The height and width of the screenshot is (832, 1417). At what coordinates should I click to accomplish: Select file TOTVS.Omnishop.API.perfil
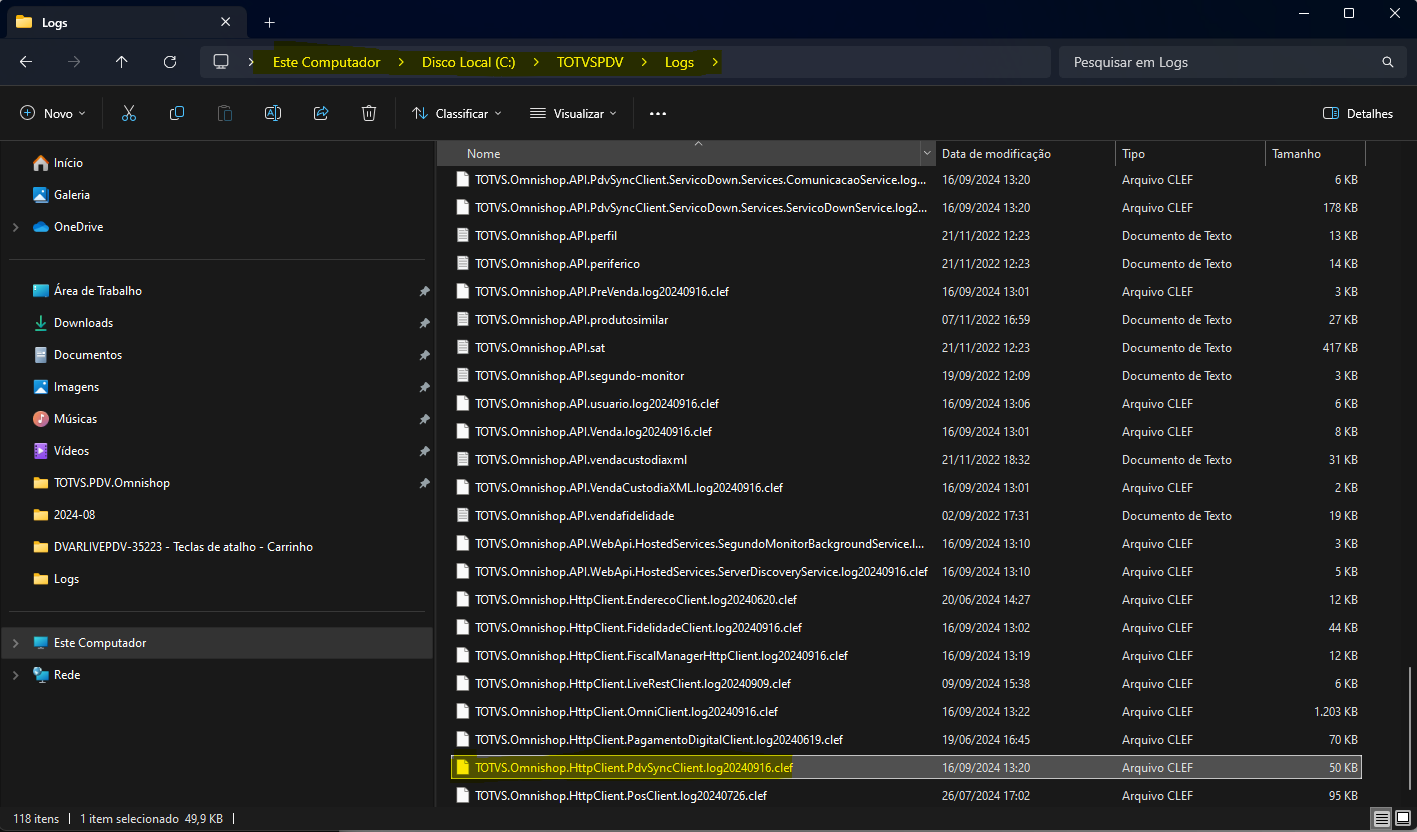point(546,236)
